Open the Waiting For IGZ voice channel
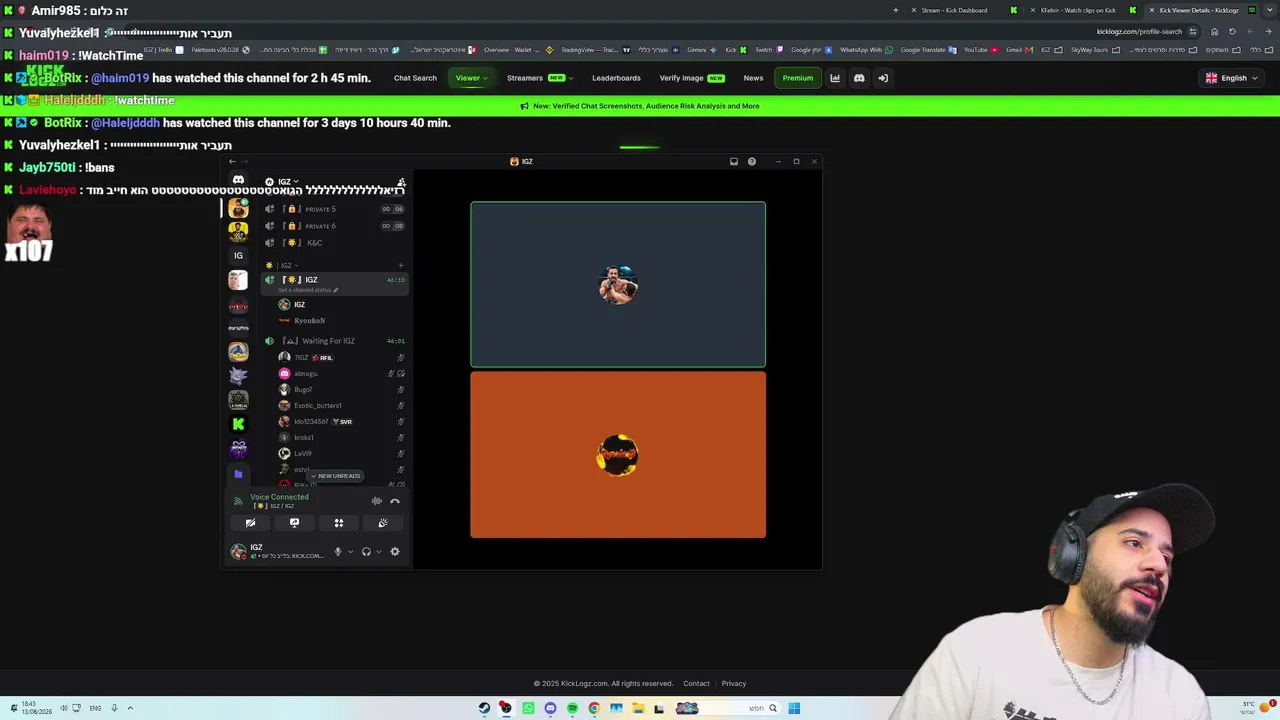The width and height of the screenshot is (1280, 720). pos(334,341)
